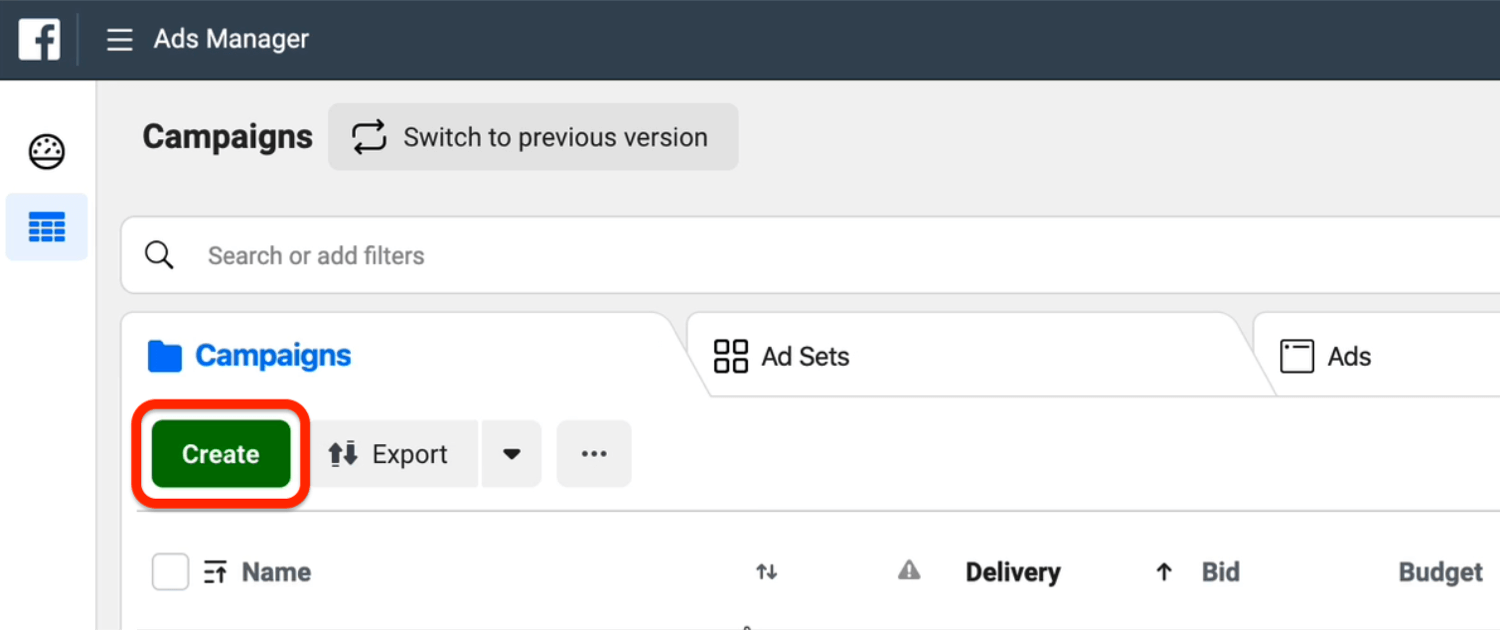The height and width of the screenshot is (630, 1500).
Task: Sort by the up-down arrows column
Action: [x=767, y=572]
